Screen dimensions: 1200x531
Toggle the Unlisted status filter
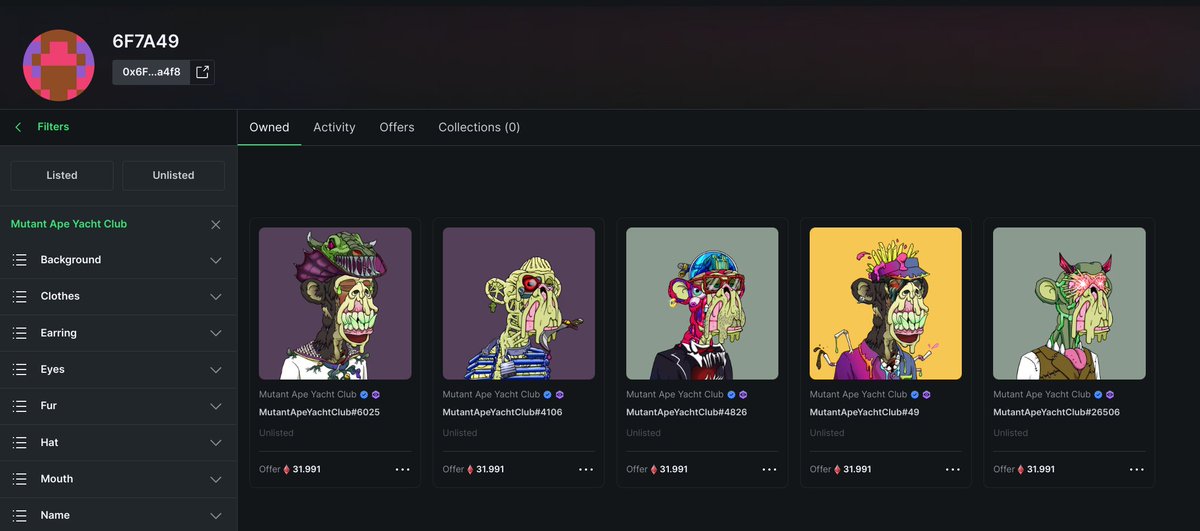point(174,175)
